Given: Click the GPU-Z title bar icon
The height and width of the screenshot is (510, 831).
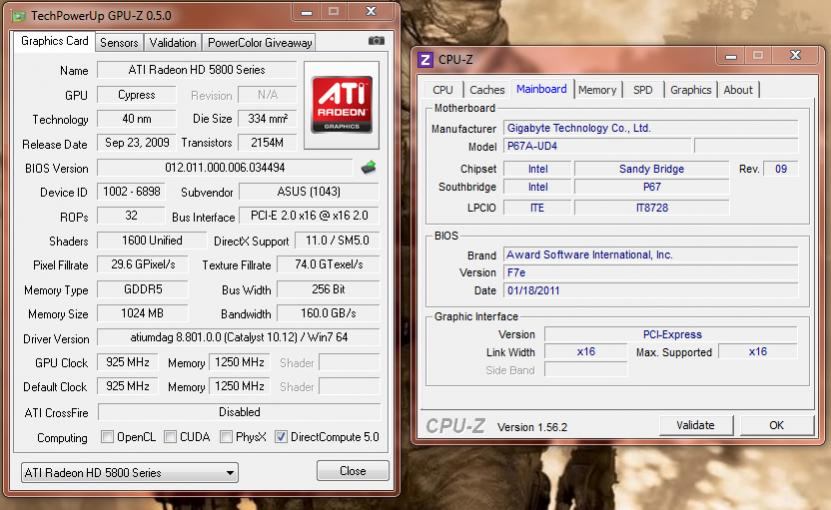Looking at the screenshot, I should (19, 15).
